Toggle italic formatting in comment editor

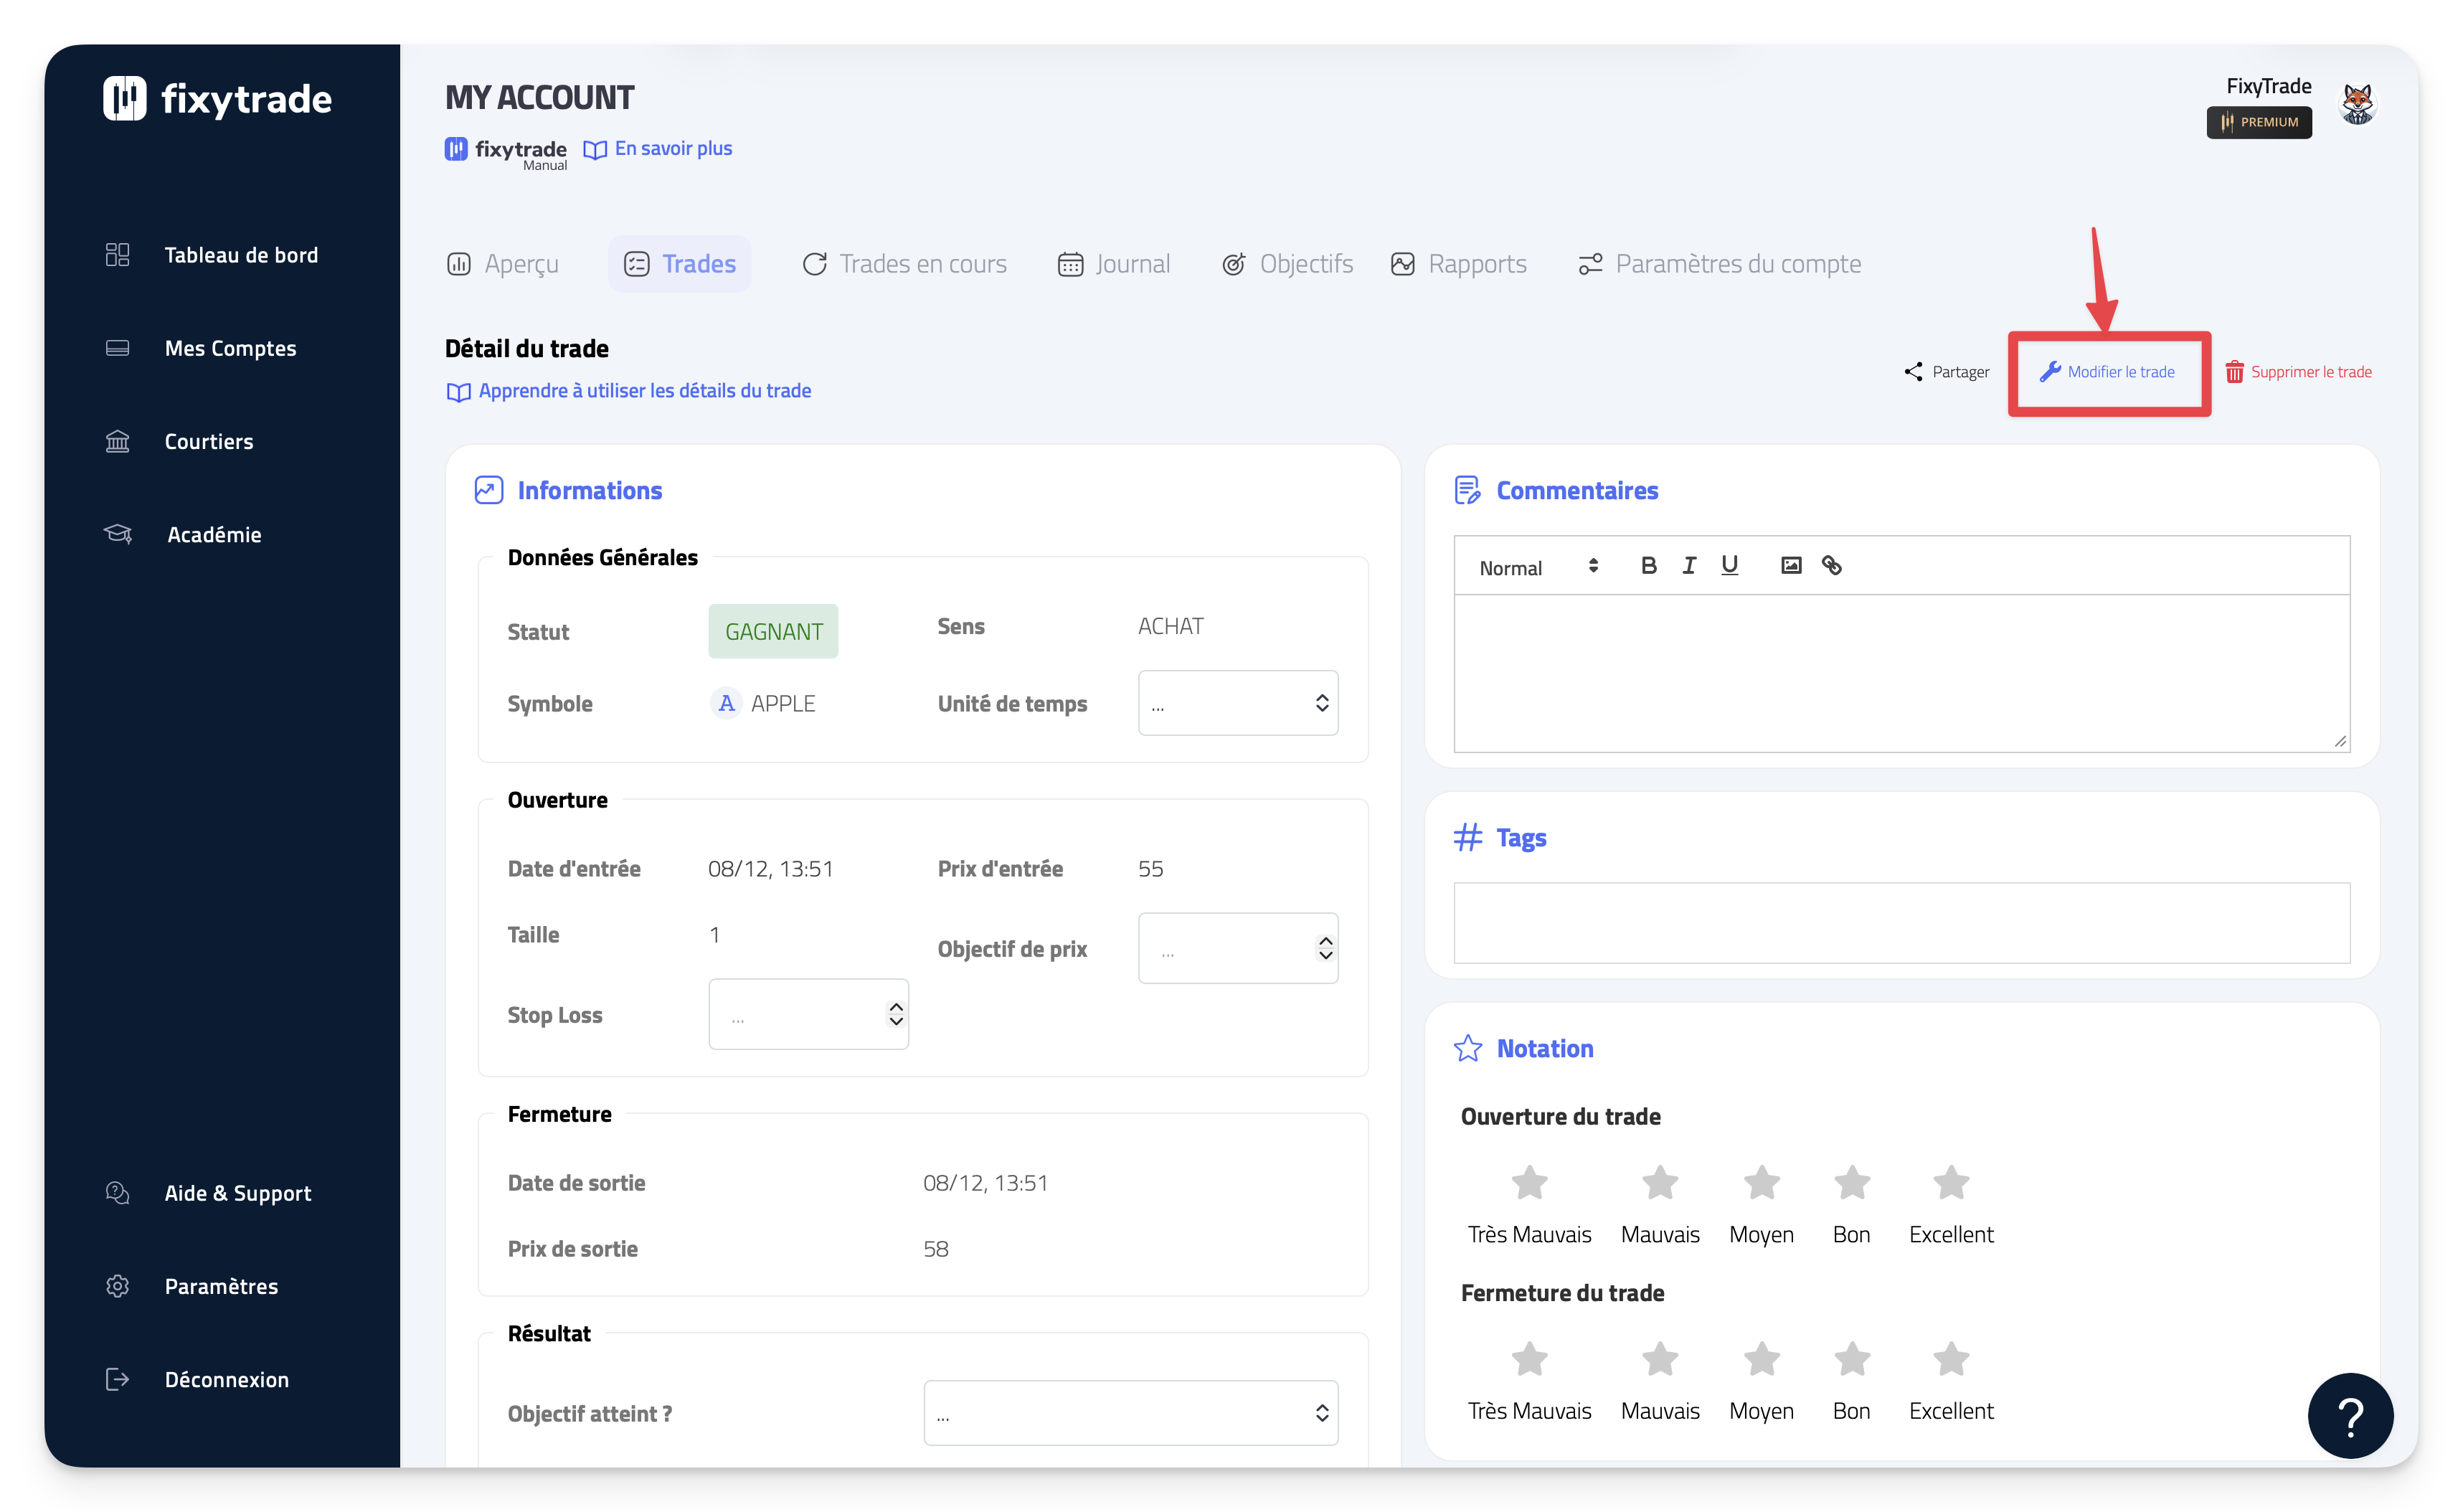click(1689, 566)
